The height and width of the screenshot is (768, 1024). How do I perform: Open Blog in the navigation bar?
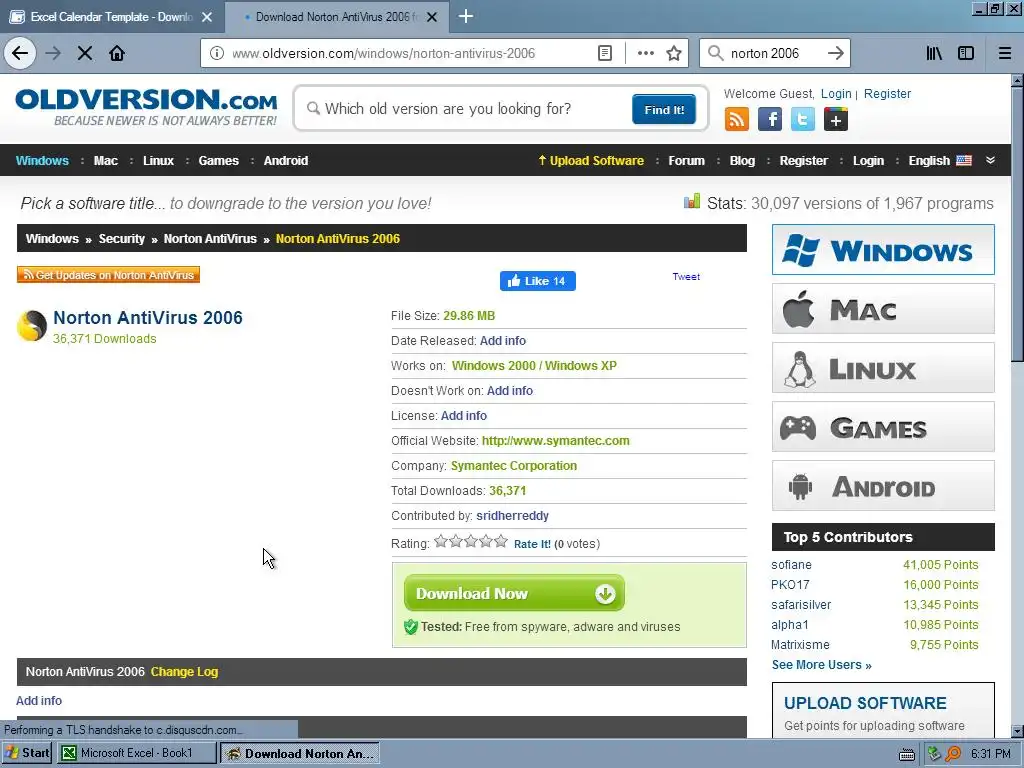(742, 161)
